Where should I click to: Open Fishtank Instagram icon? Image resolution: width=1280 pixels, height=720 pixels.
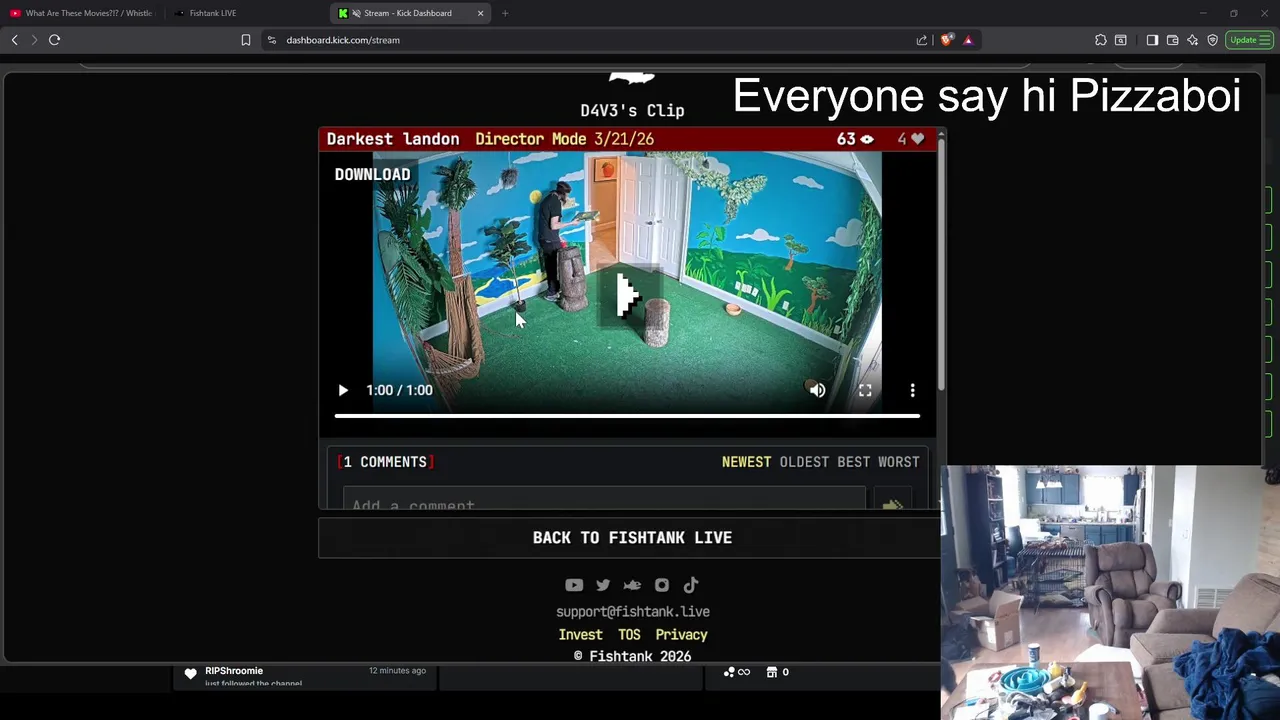pyautogui.click(x=662, y=585)
